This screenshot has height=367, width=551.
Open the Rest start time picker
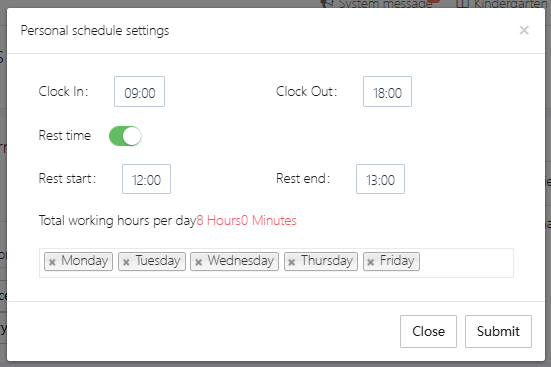147,179
